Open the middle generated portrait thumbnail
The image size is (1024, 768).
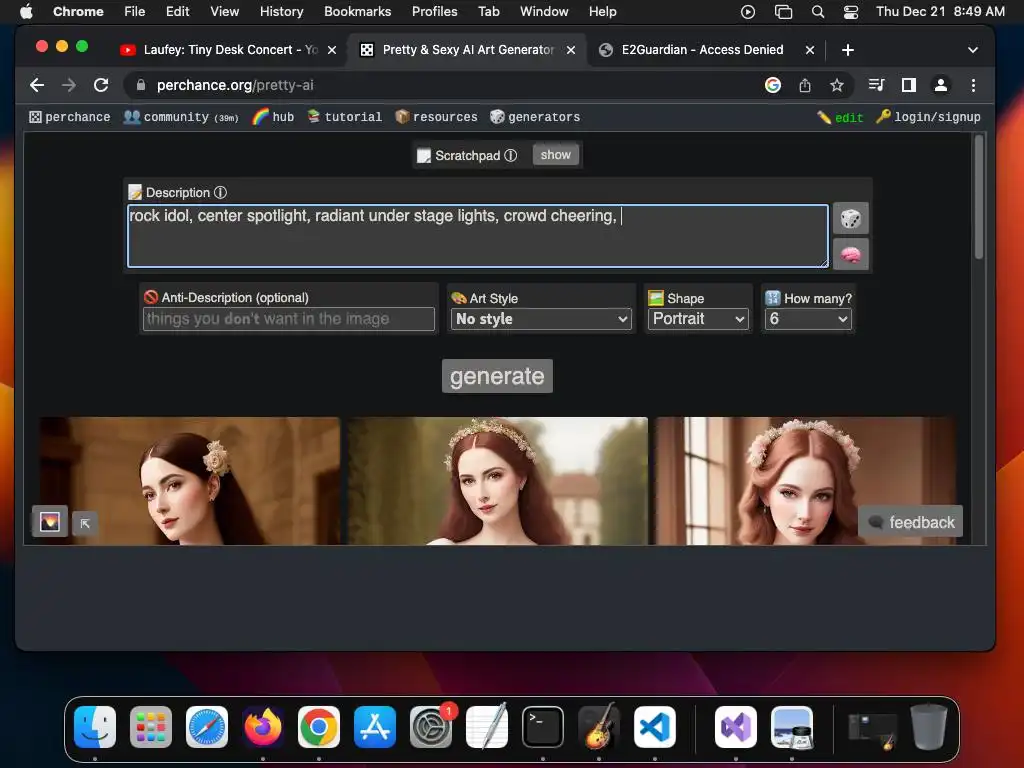(x=498, y=481)
